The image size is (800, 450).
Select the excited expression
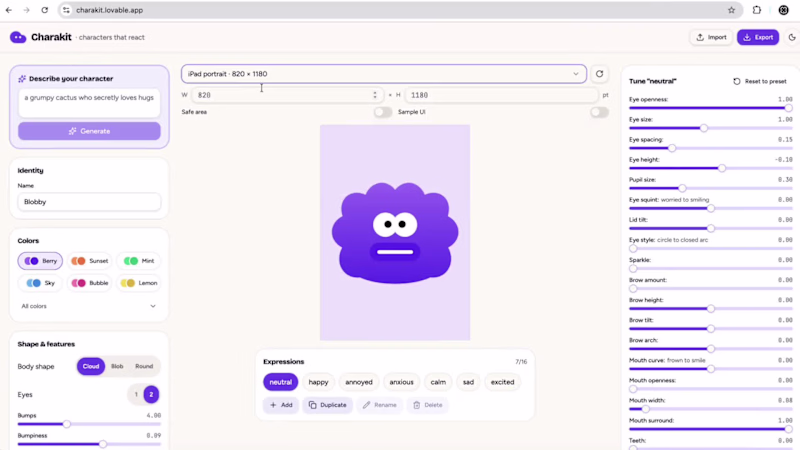click(x=503, y=382)
